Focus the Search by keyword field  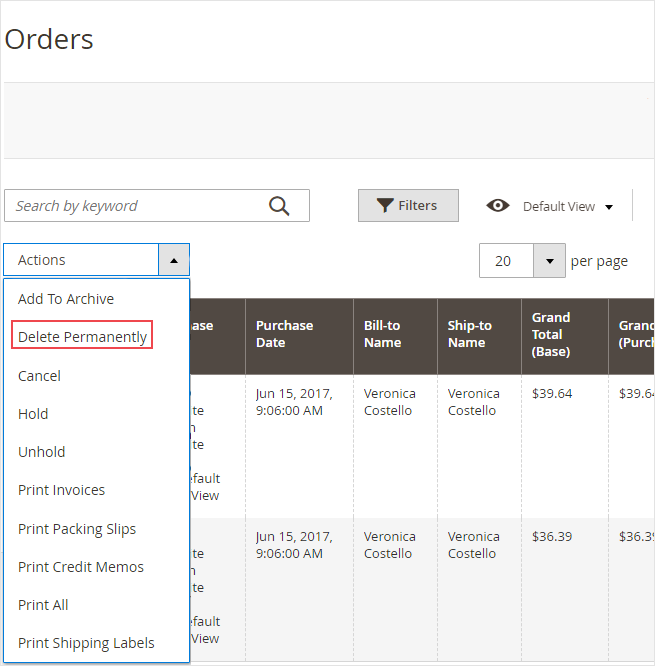[135, 206]
